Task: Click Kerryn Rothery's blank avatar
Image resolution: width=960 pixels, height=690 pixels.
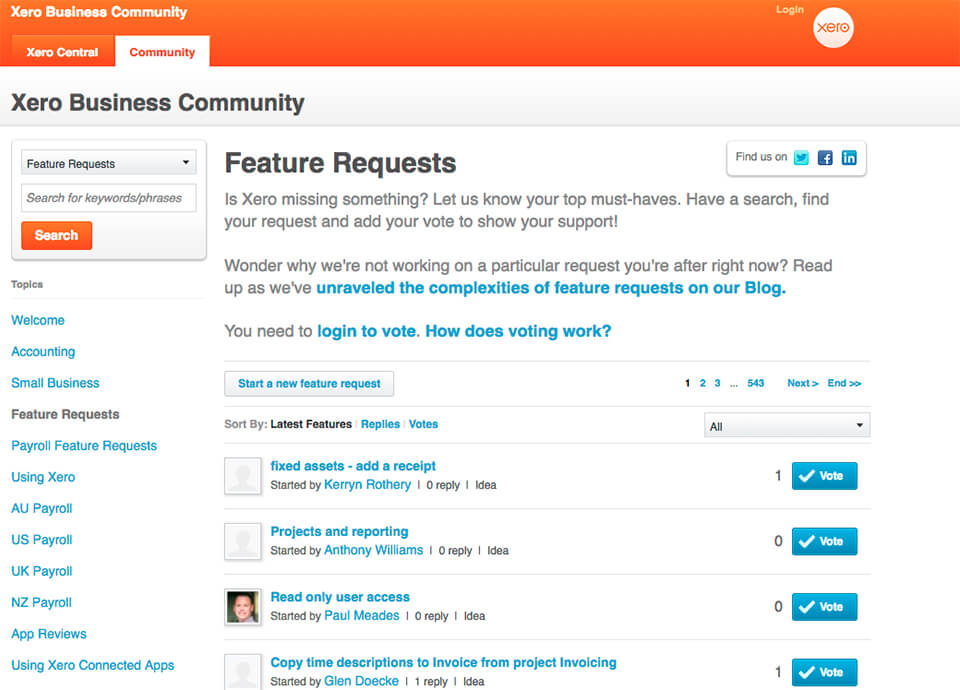Action: [242, 476]
